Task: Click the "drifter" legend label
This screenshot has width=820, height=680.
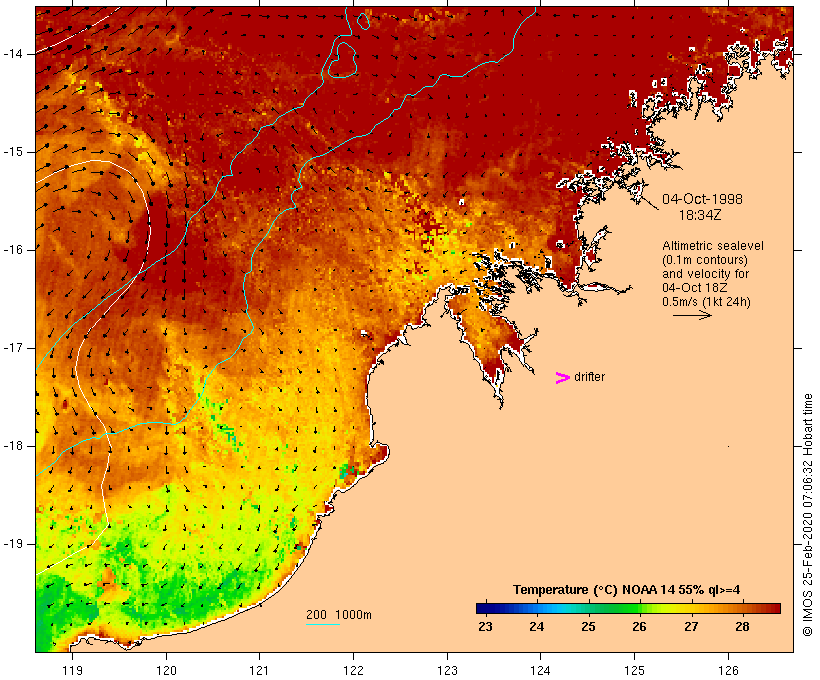Action: 589,377
